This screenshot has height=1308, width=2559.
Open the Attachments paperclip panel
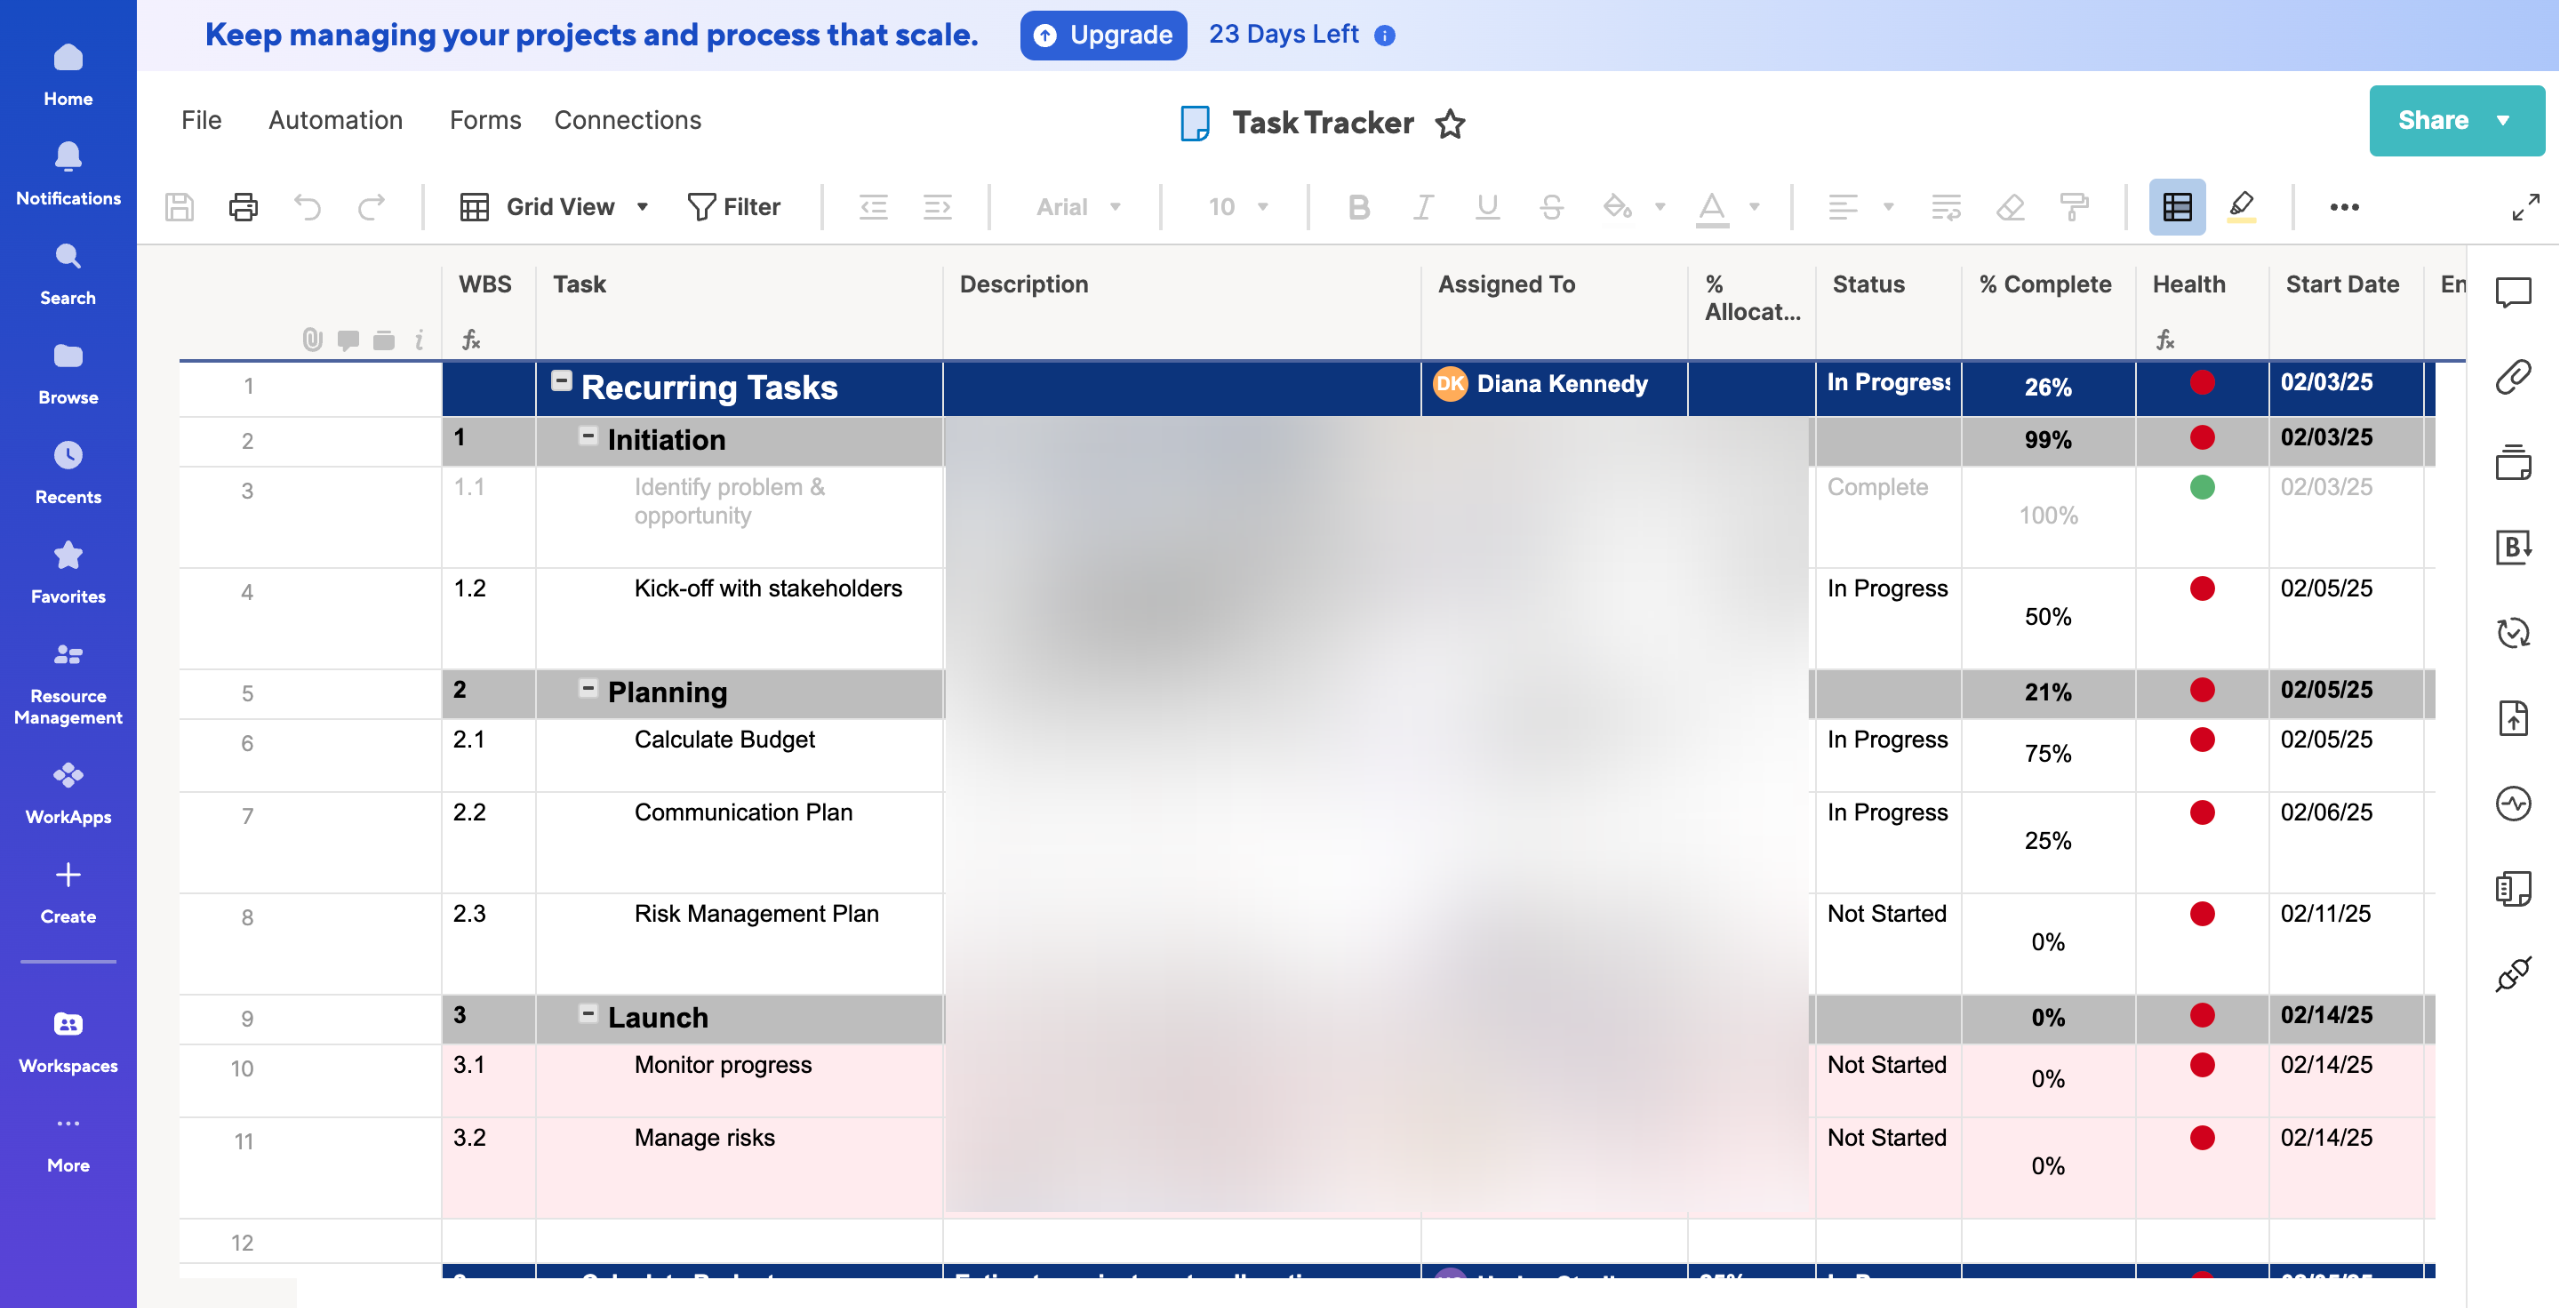[2513, 377]
